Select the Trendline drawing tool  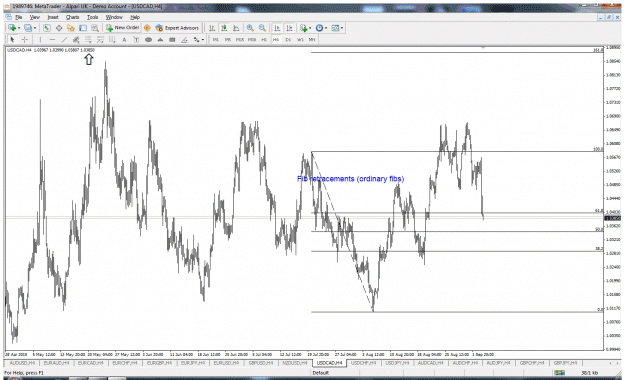pyautogui.click(x=65, y=39)
